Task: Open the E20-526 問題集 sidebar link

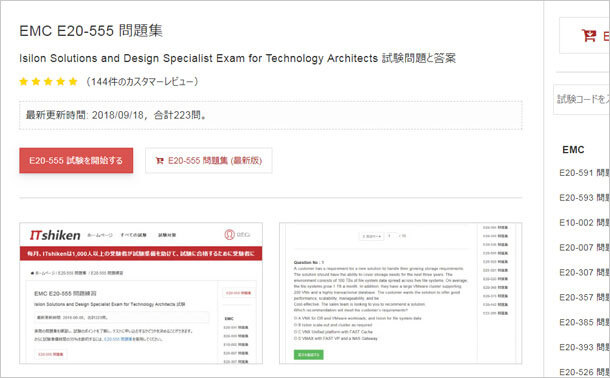Action: tap(584, 372)
